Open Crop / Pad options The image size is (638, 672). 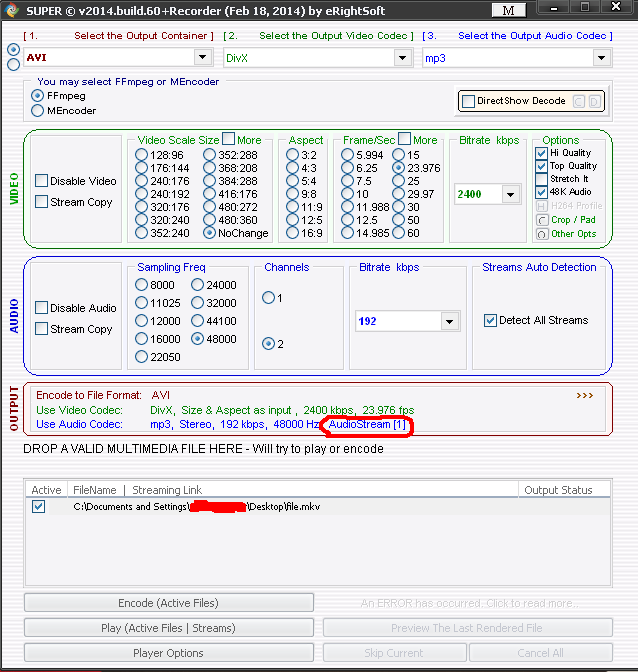(542, 220)
